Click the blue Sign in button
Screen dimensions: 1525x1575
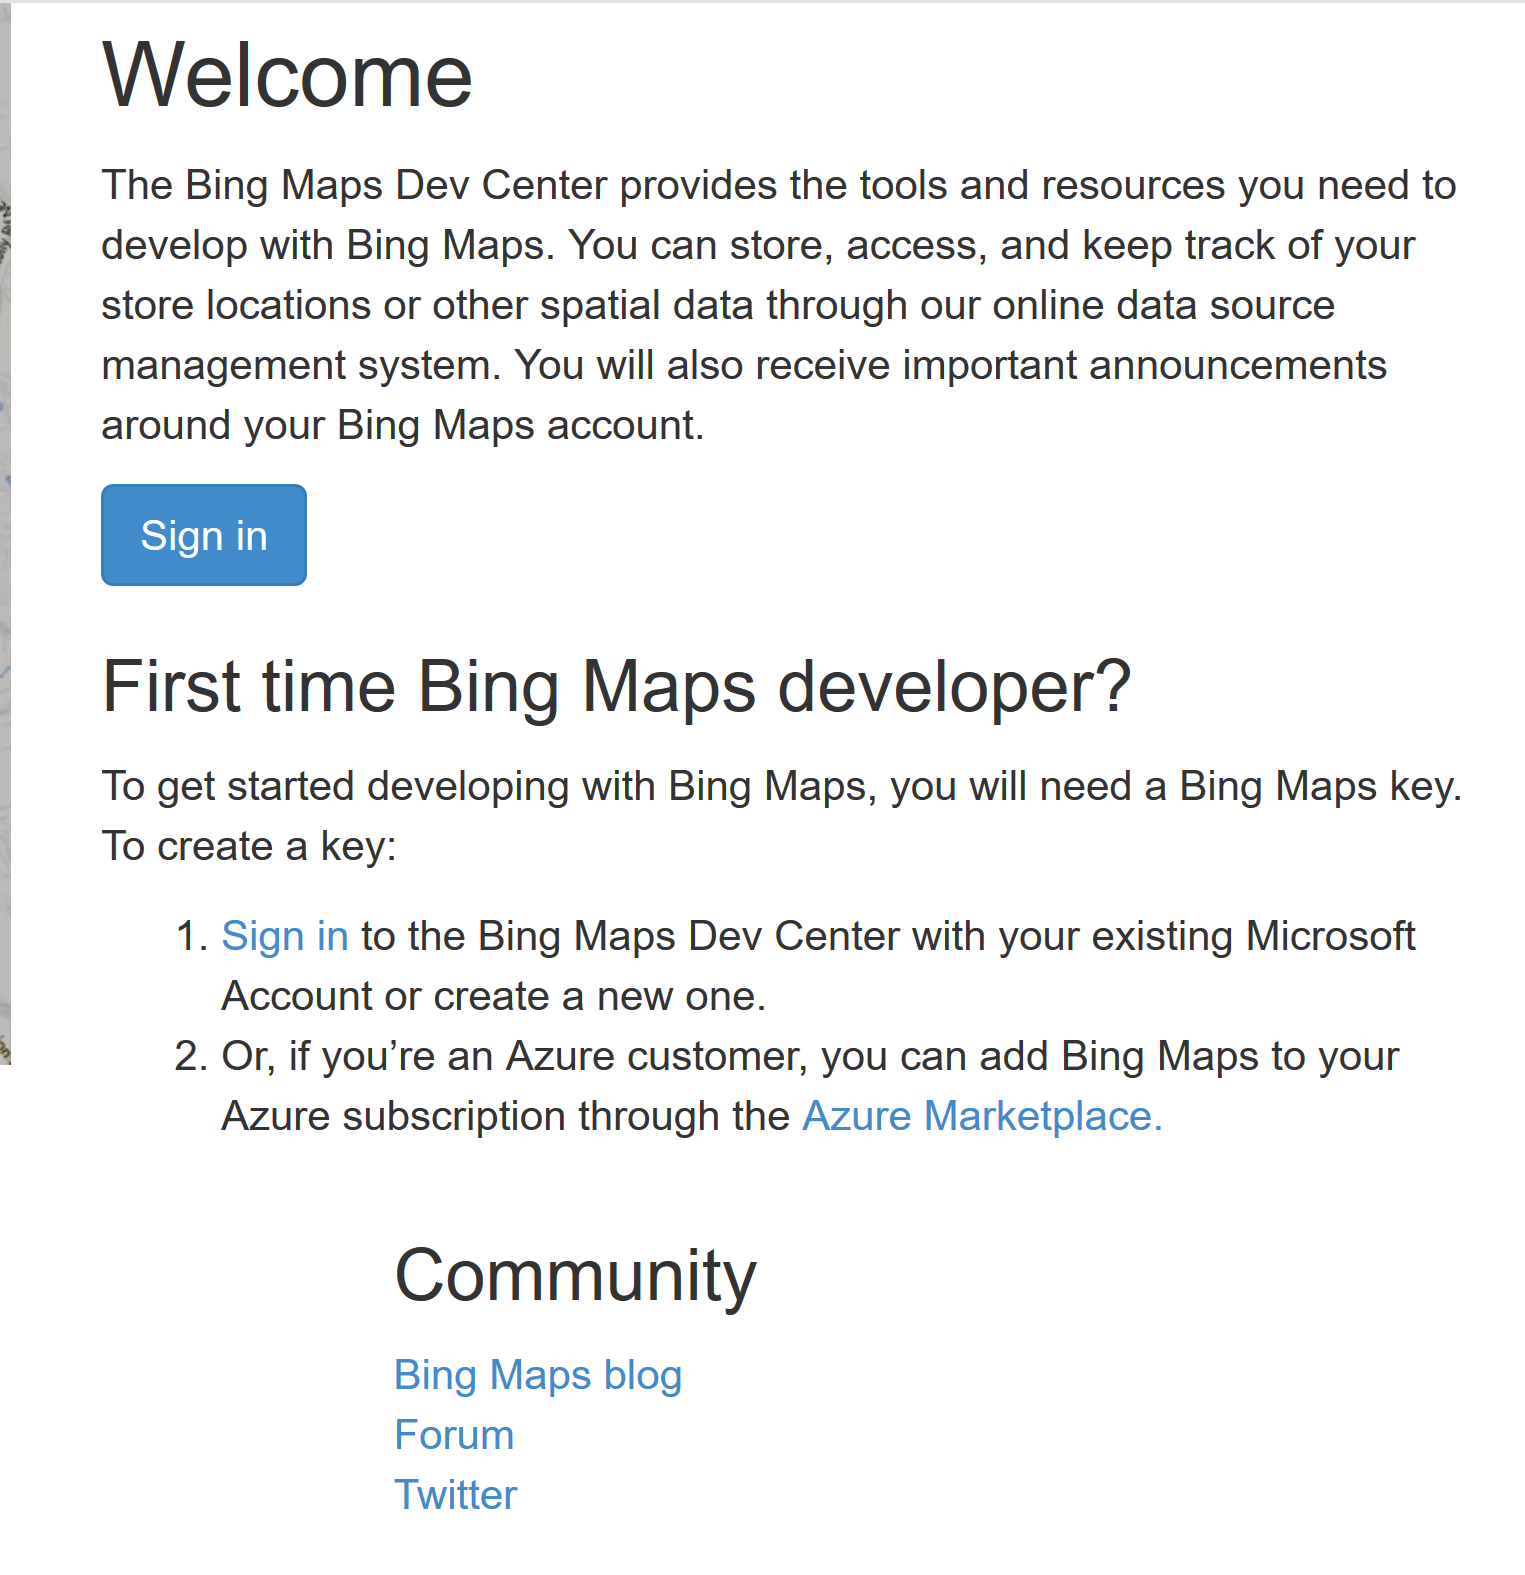(204, 535)
